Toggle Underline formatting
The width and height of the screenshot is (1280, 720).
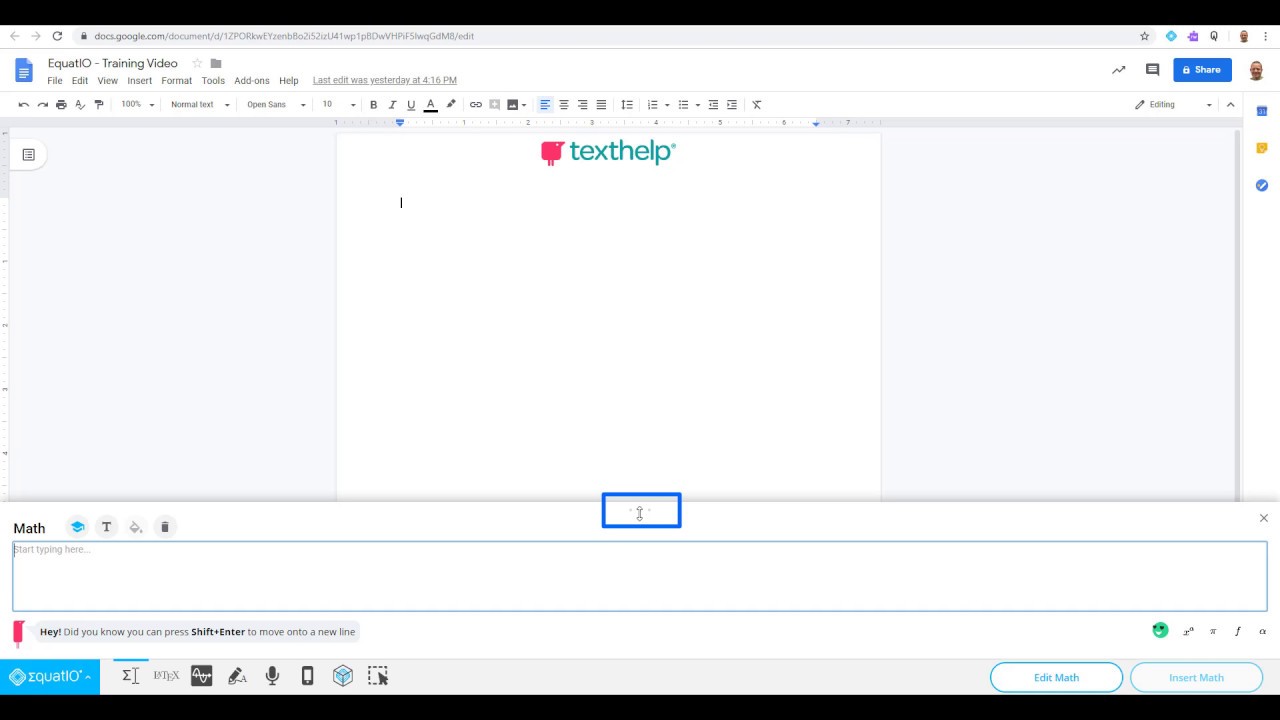point(411,104)
